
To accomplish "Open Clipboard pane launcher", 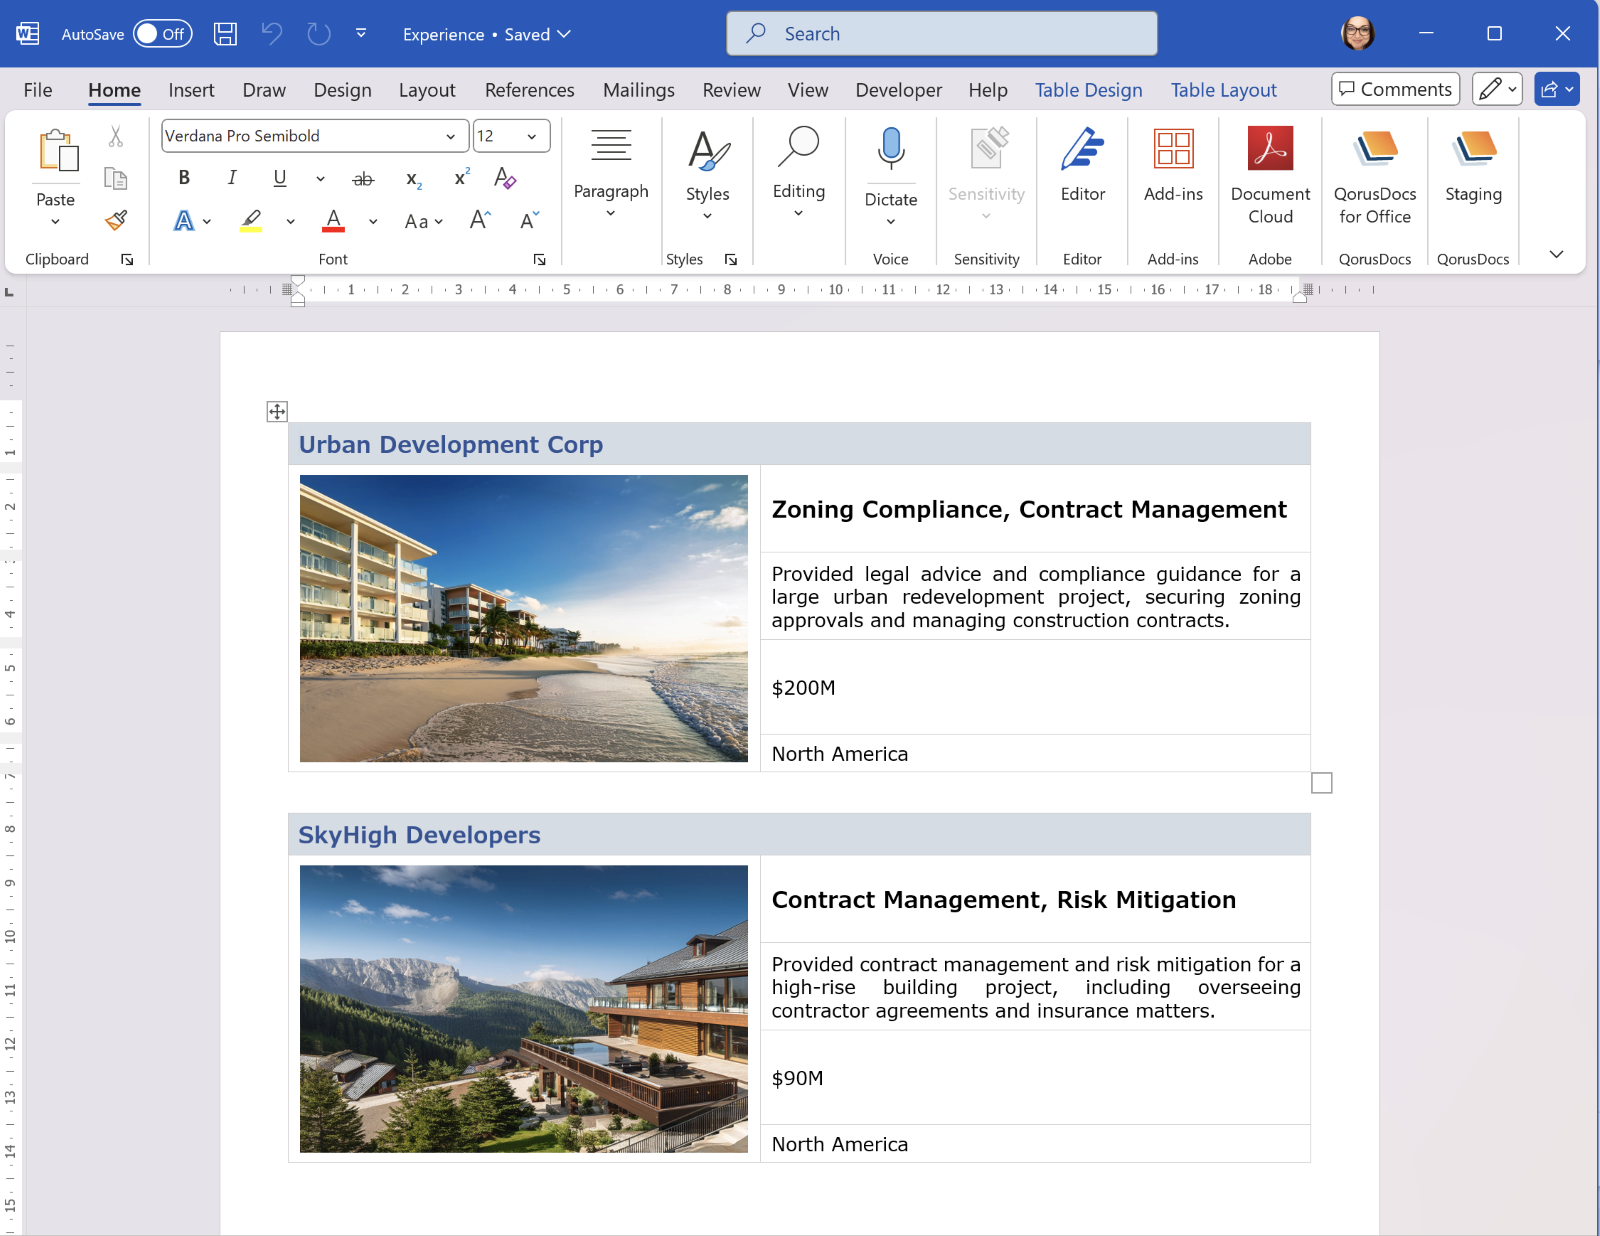I will click(x=127, y=260).
